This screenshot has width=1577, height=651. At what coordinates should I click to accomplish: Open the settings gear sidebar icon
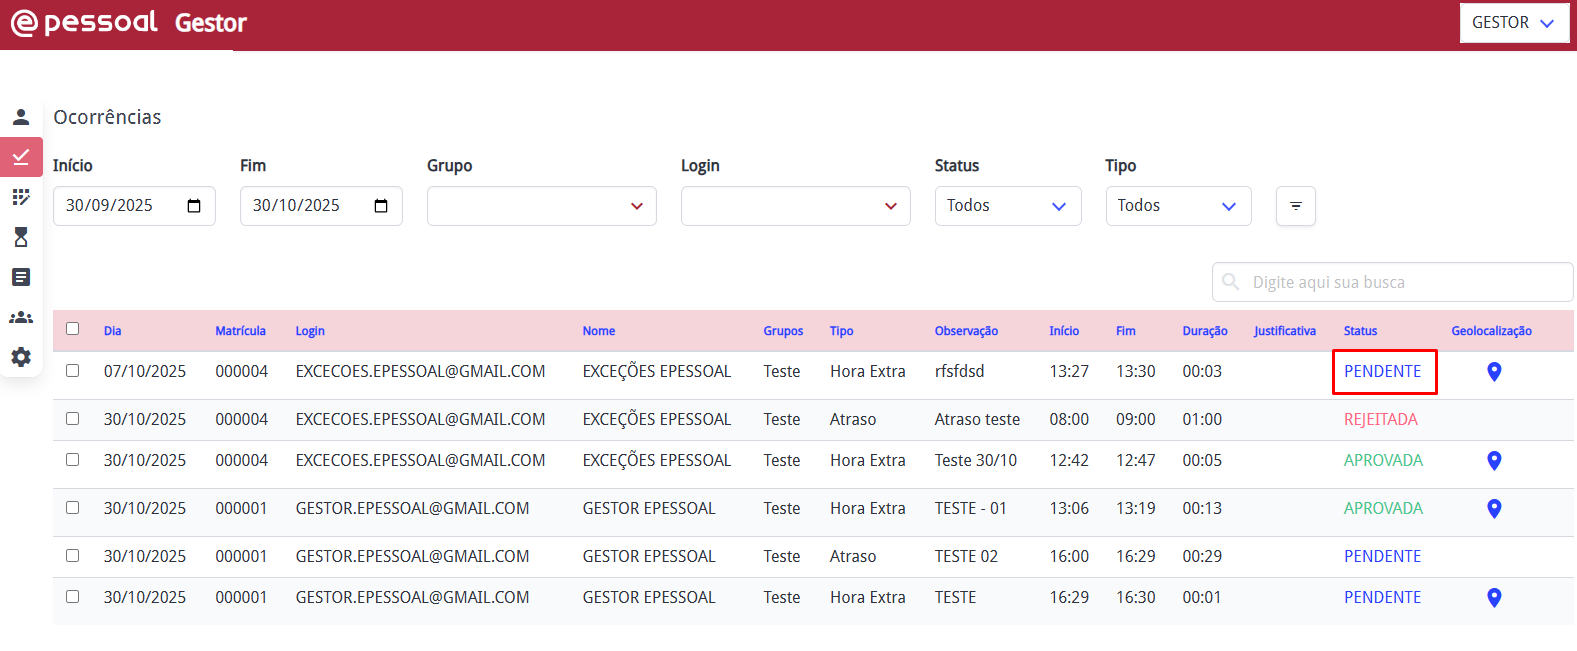pyautogui.click(x=21, y=357)
